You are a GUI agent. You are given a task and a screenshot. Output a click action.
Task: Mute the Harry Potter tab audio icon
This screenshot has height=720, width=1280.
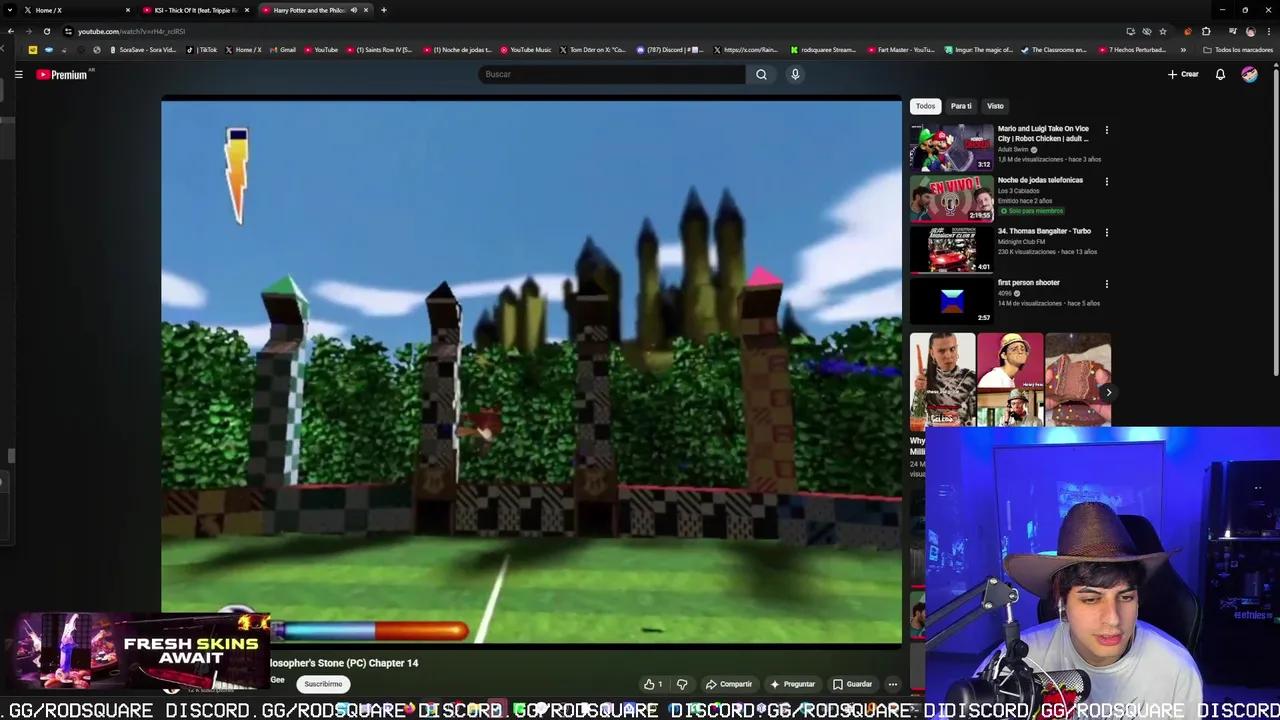coord(353,10)
